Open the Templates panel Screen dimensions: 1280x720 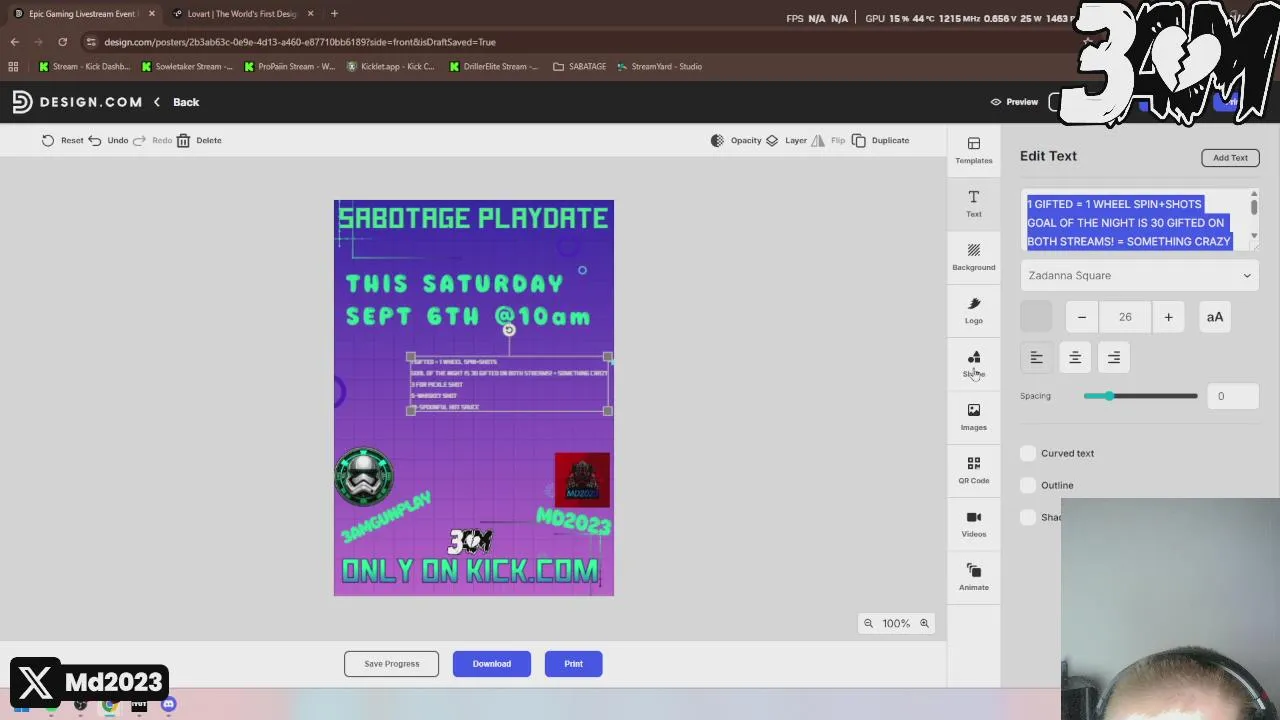tap(973, 150)
